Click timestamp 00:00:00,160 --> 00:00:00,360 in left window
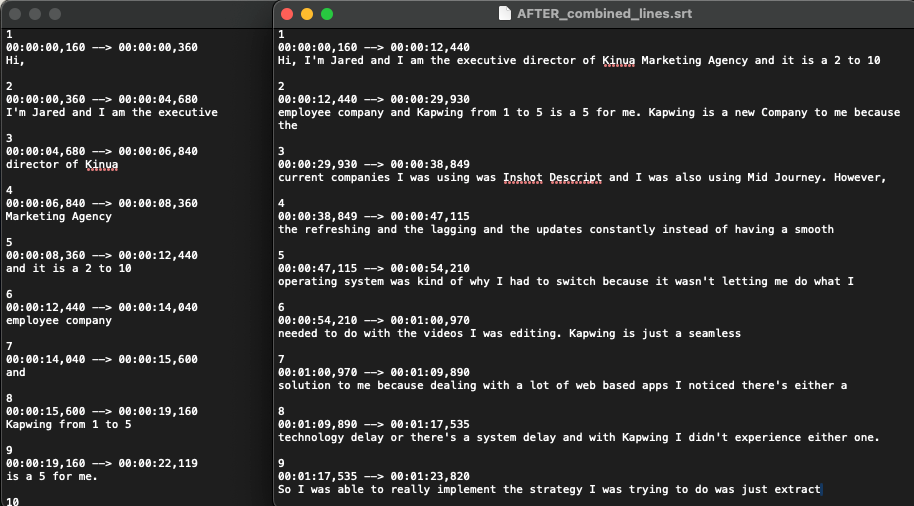The height and width of the screenshot is (506, 914). (102, 47)
